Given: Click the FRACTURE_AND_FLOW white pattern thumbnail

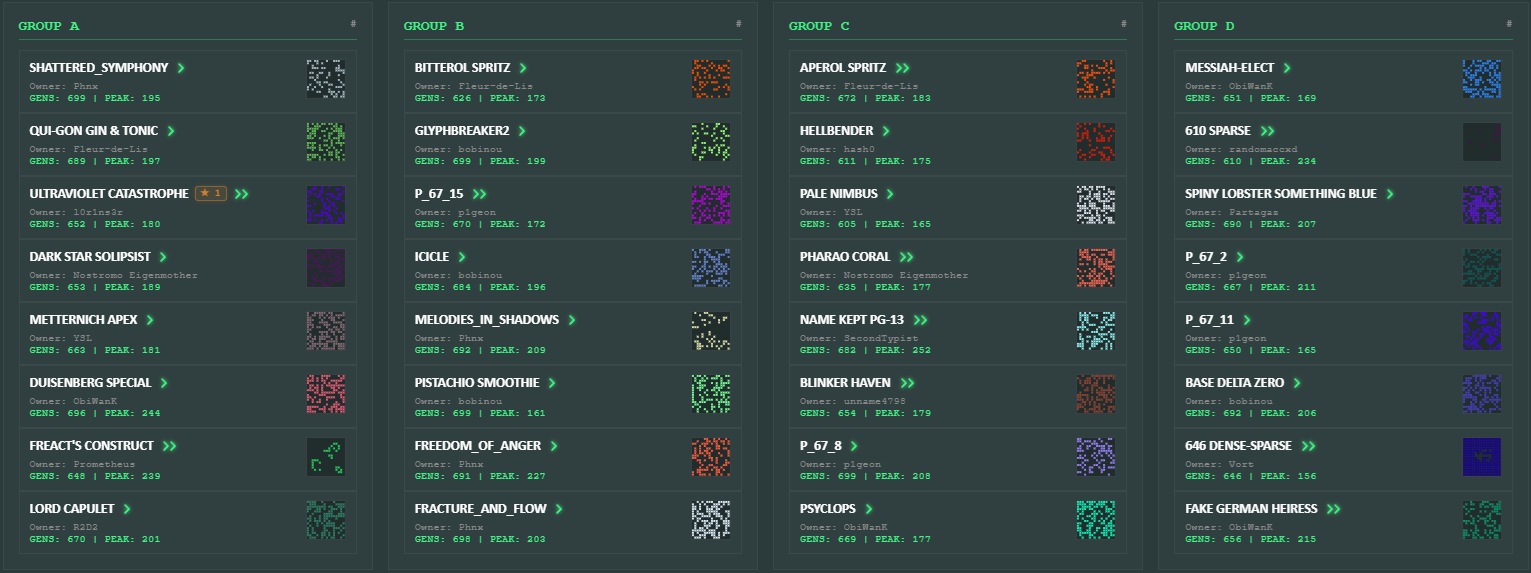Looking at the screenshot, I should pos(711,520).
